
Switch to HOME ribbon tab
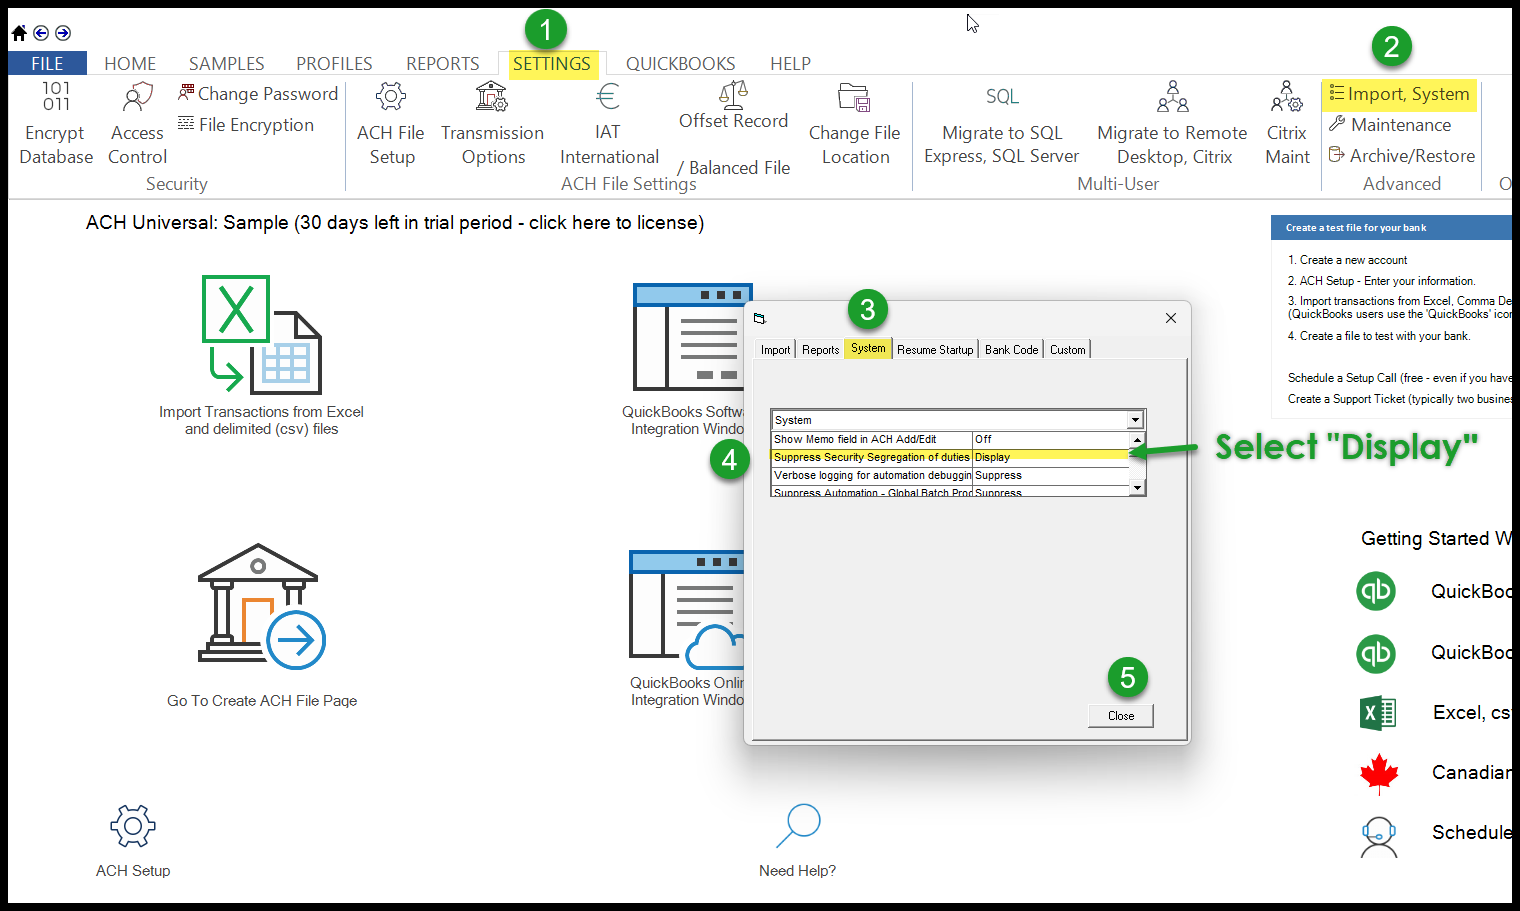[130, 63]
